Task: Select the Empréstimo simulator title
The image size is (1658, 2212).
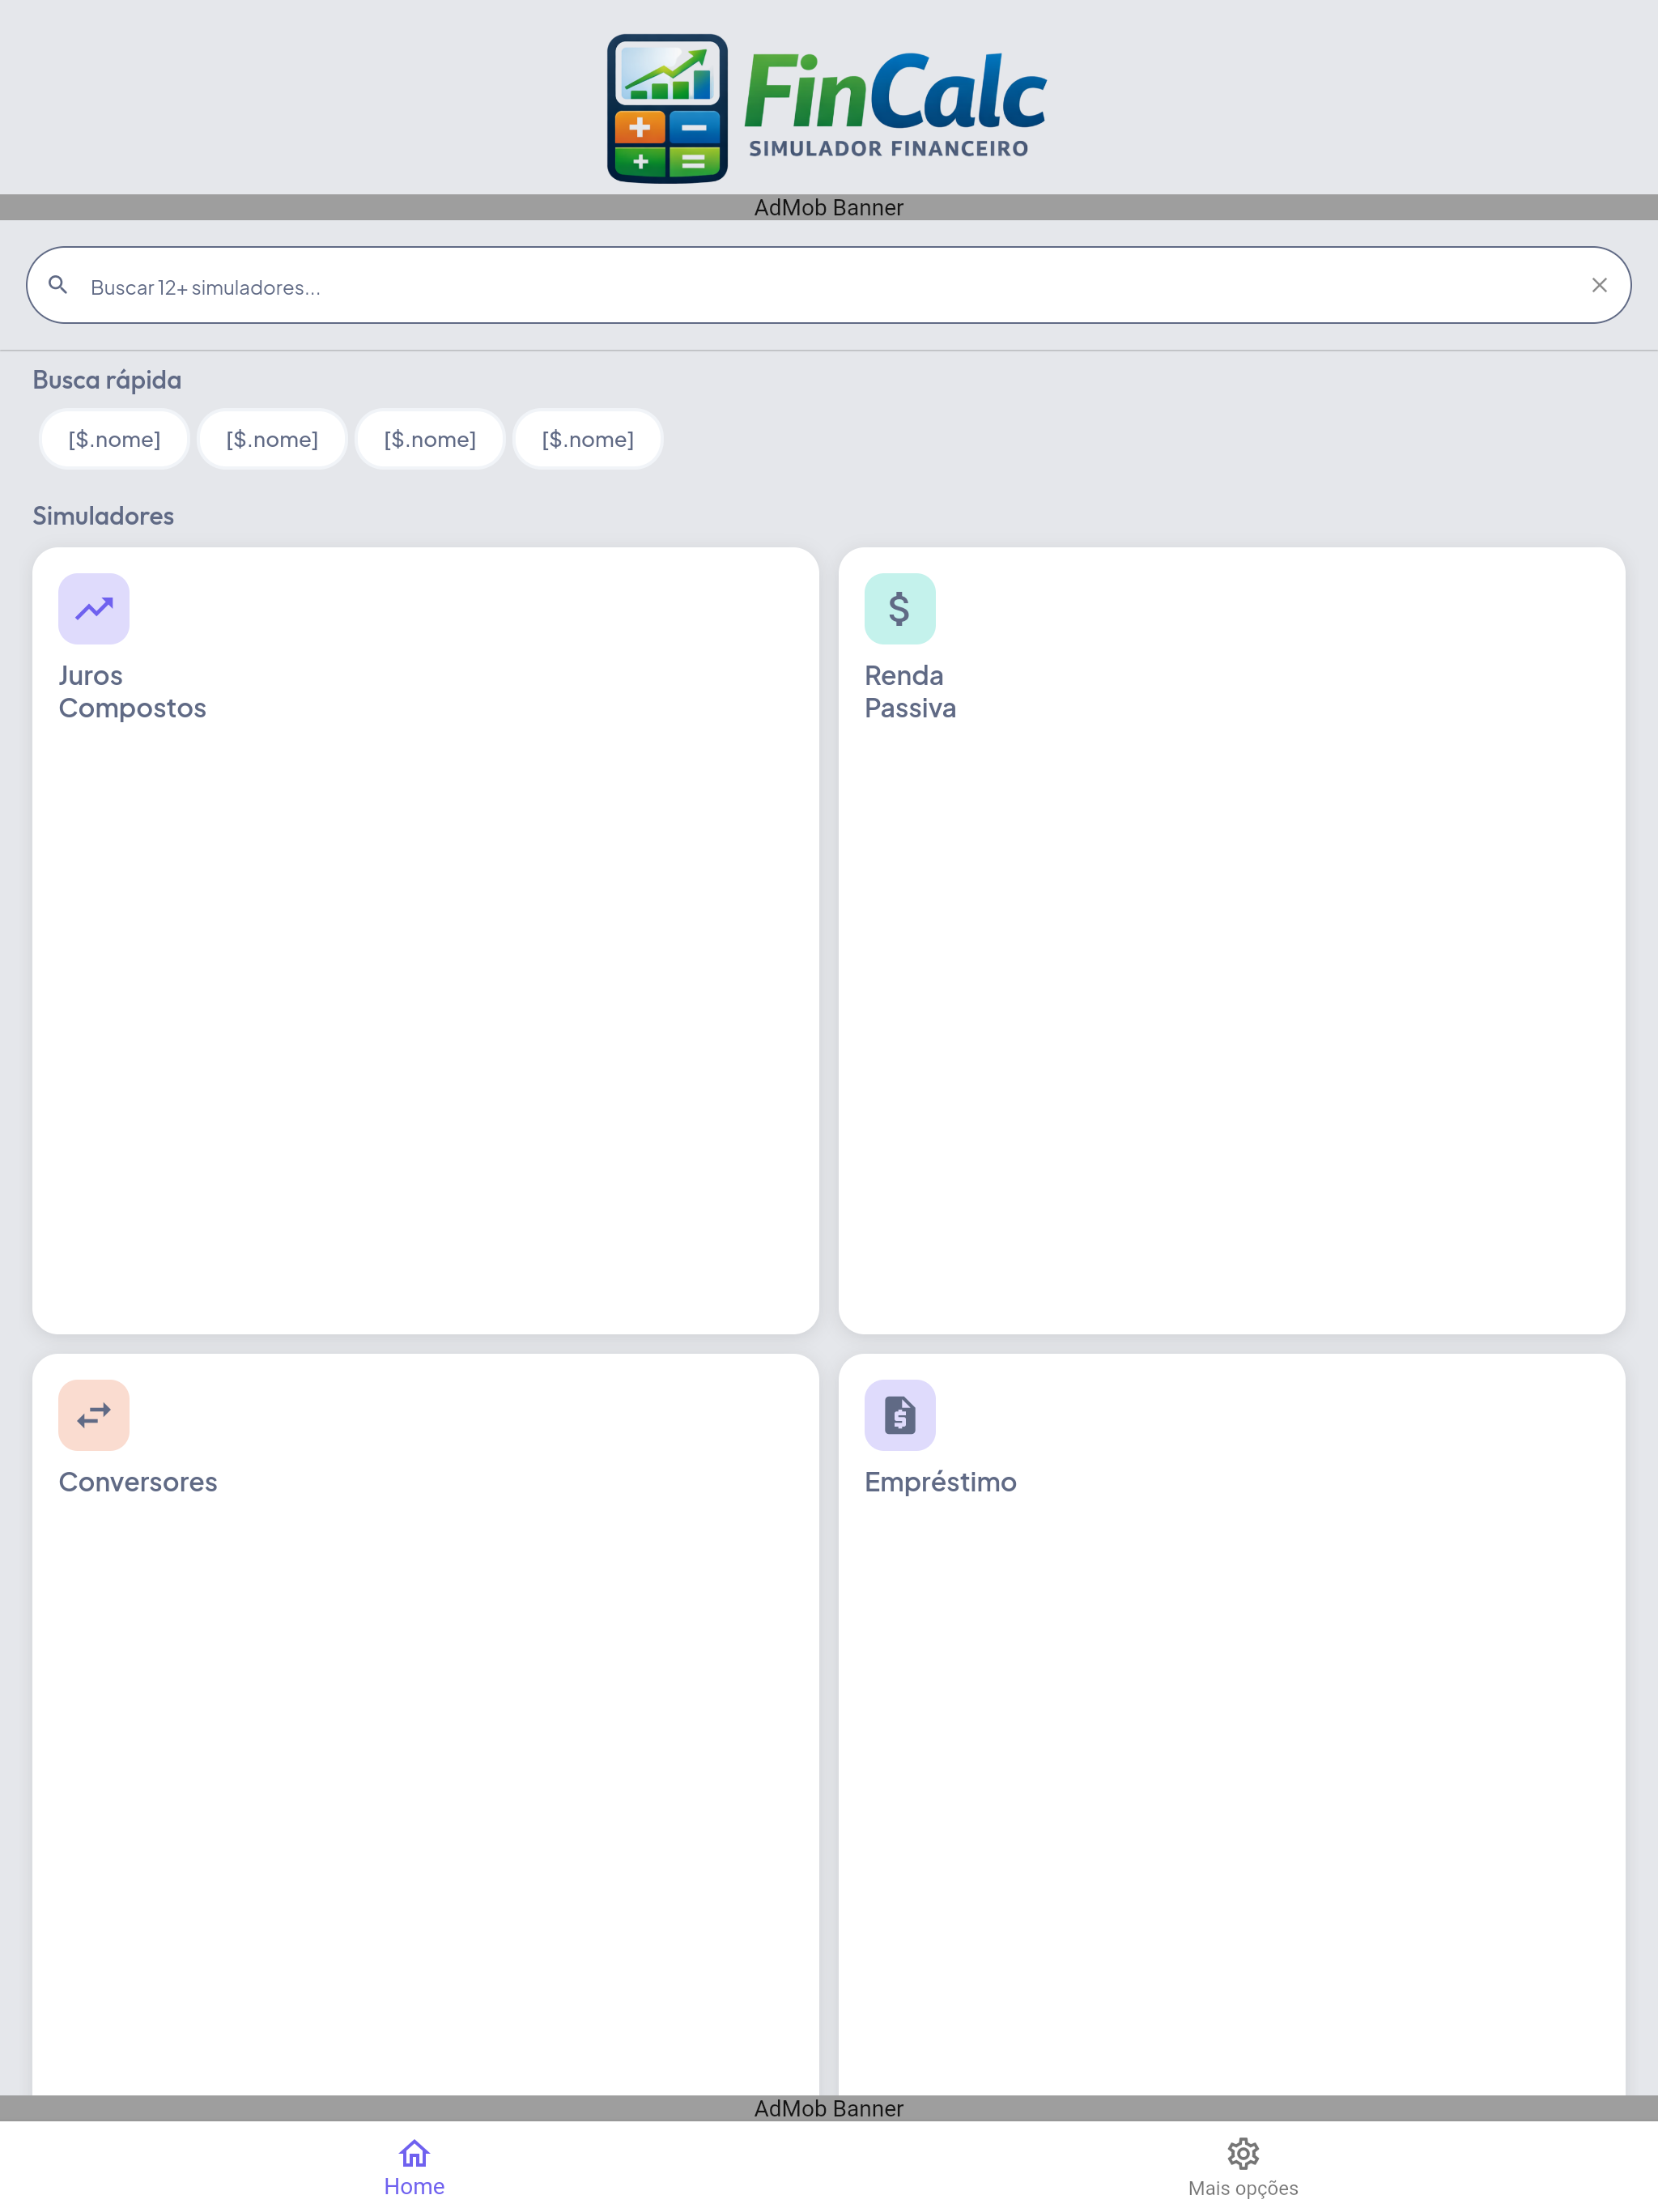Action: (940, 1482)
